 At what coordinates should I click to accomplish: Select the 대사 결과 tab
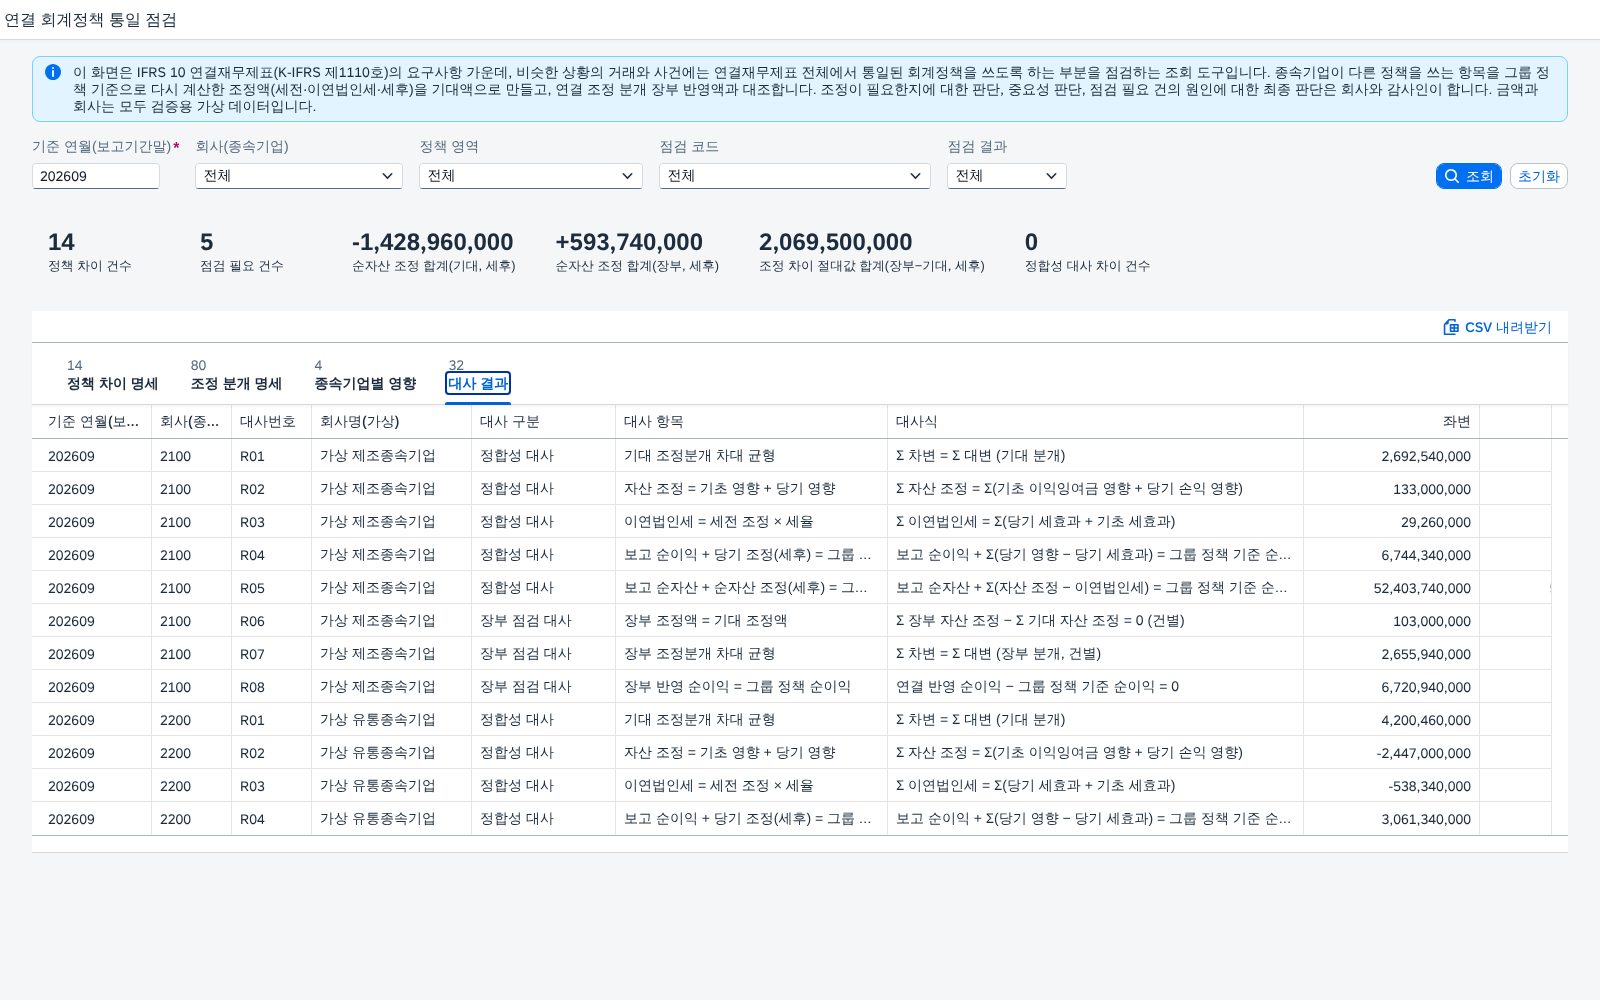[478, 383]
